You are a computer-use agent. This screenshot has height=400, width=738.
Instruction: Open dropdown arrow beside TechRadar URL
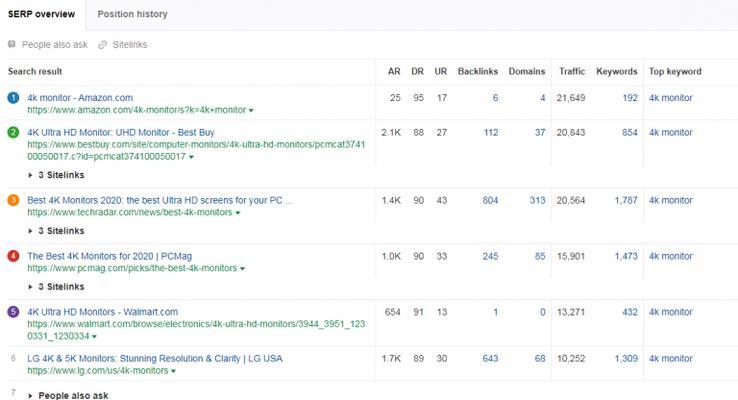[x=238, y=213]
